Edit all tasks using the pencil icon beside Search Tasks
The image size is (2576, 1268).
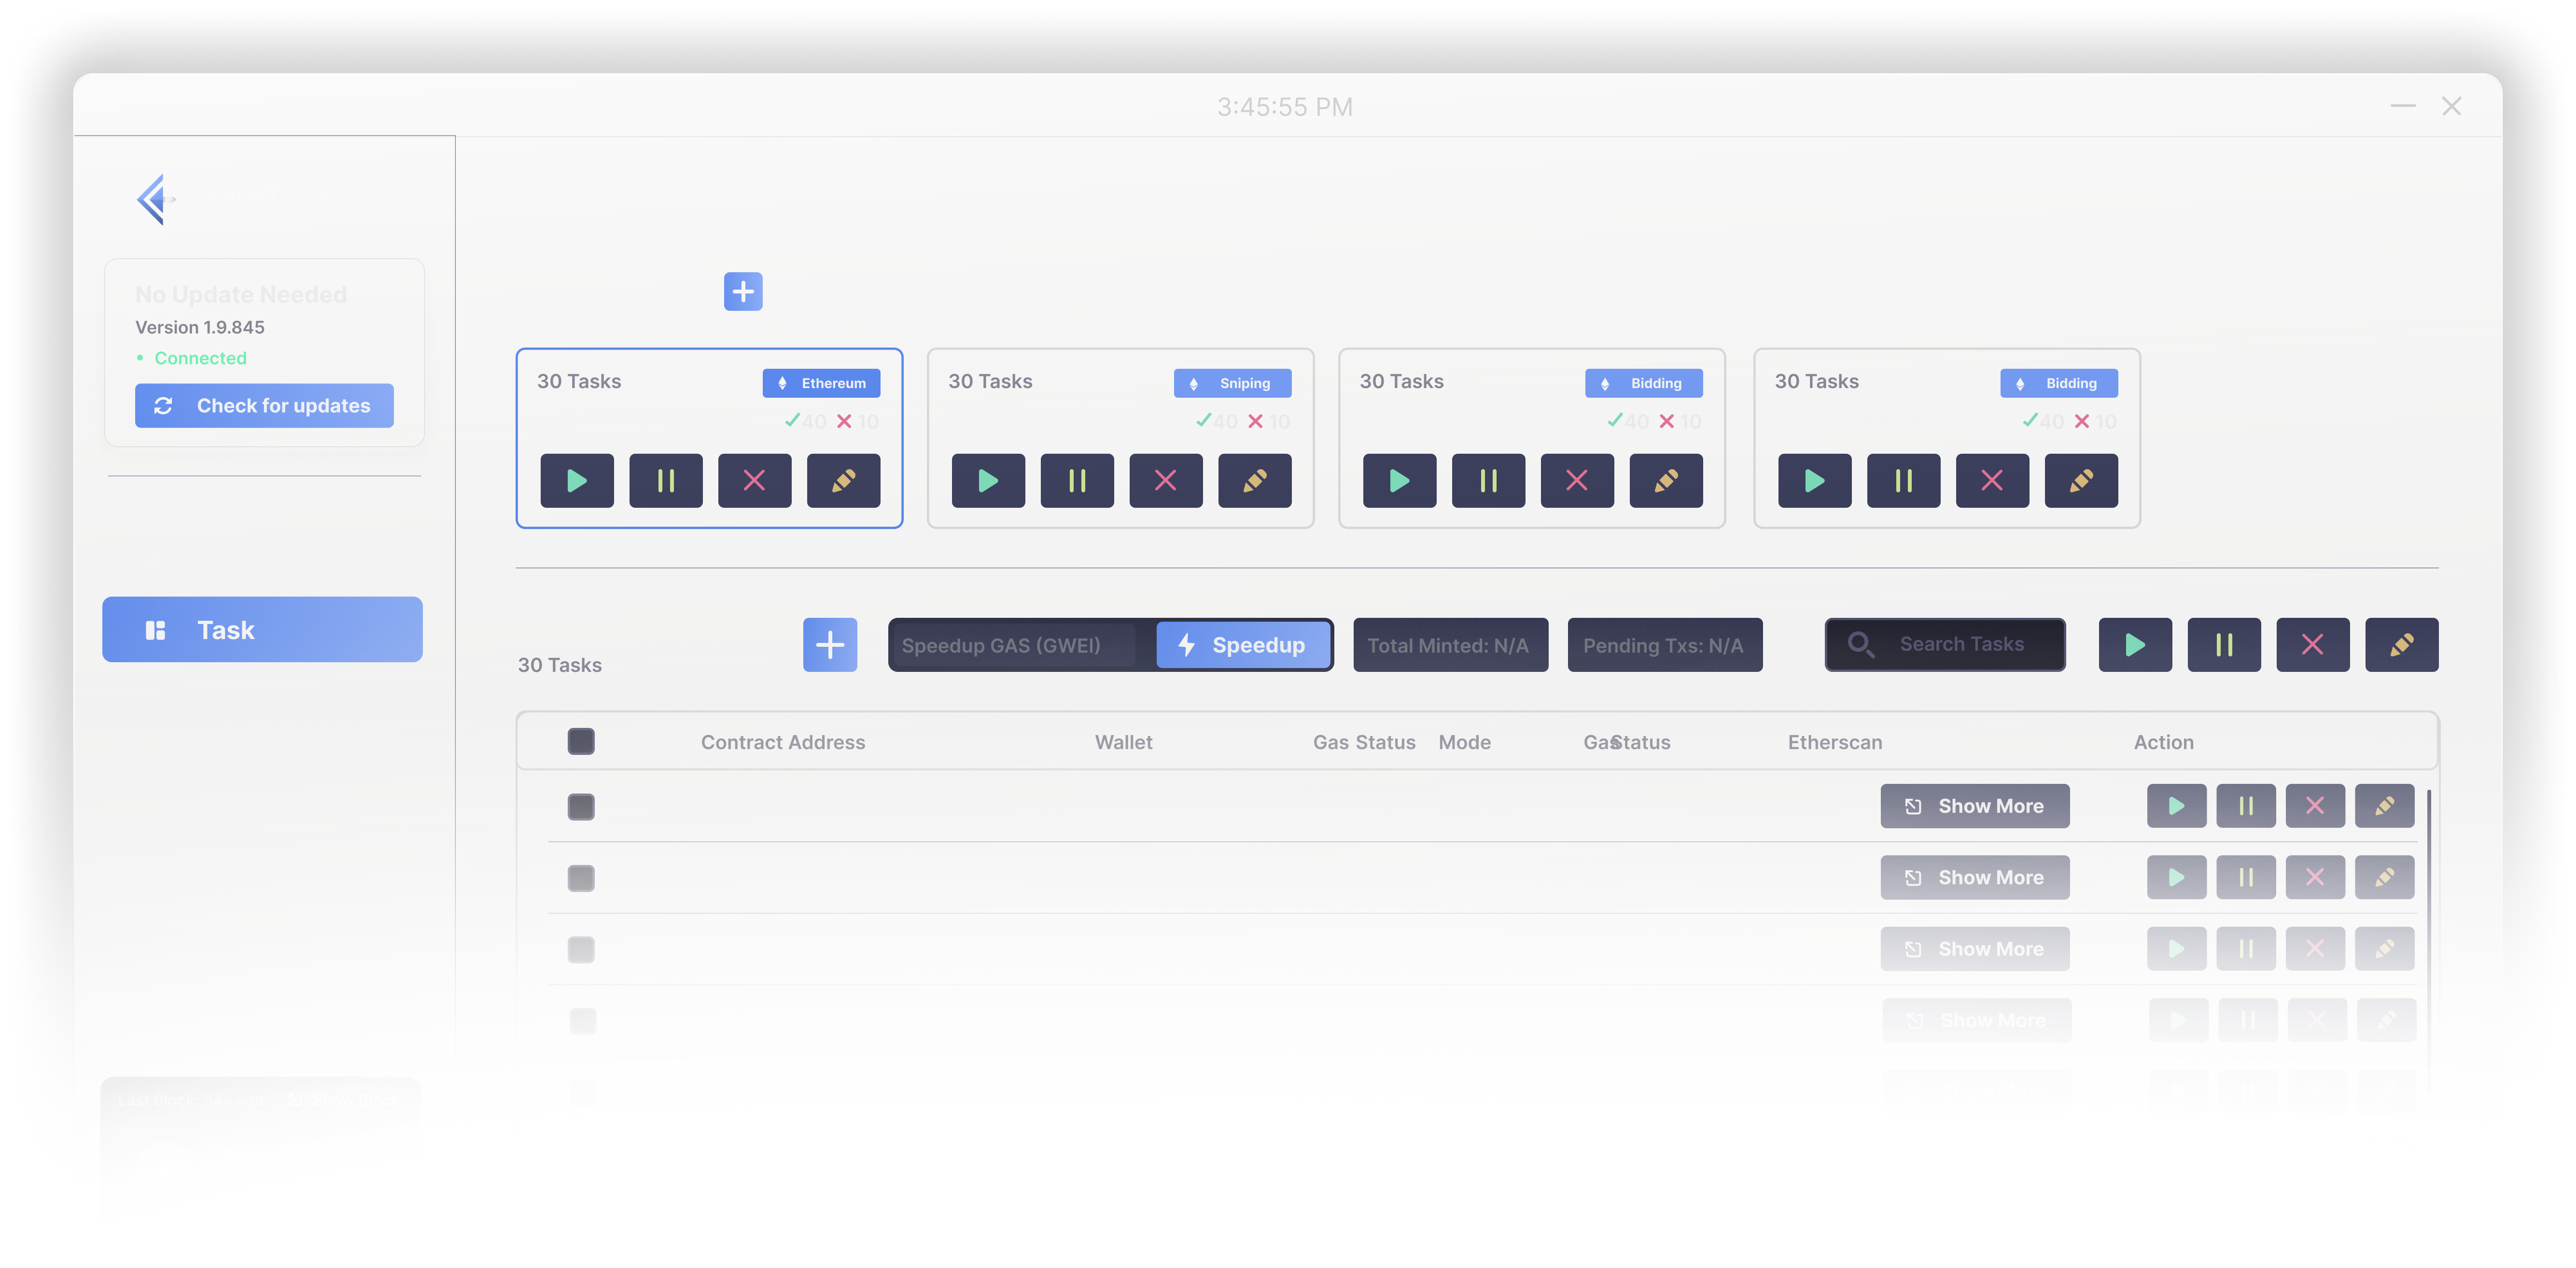[x=2402, y=645]
